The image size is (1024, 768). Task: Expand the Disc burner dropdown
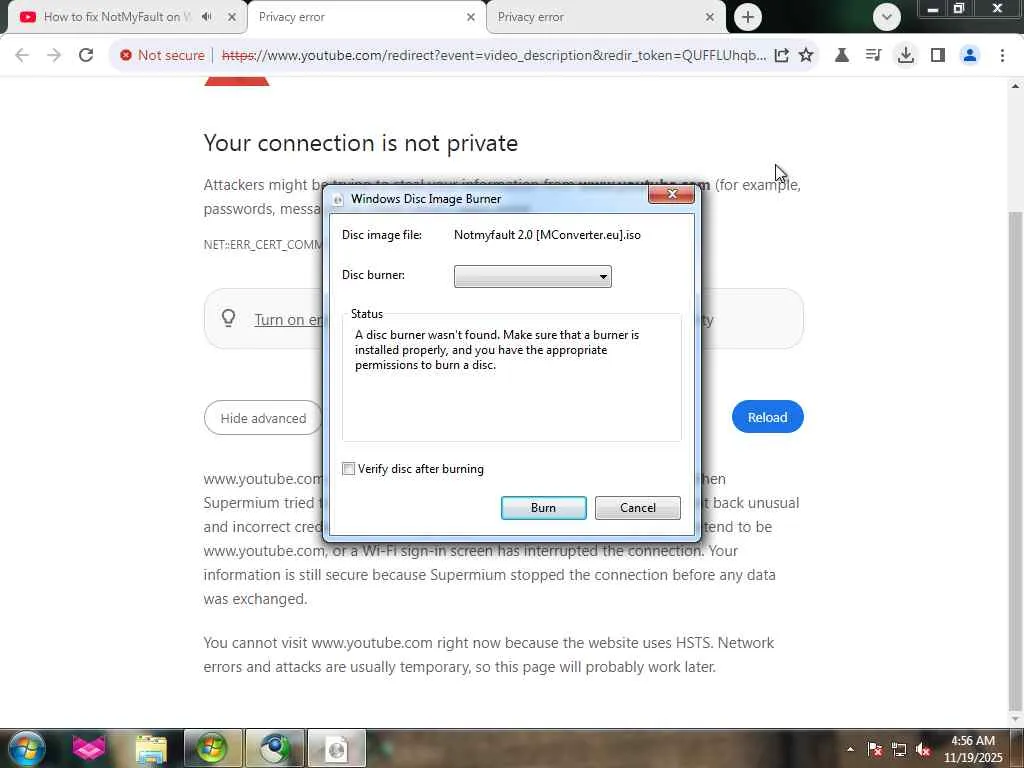click(x=532, y=276)
